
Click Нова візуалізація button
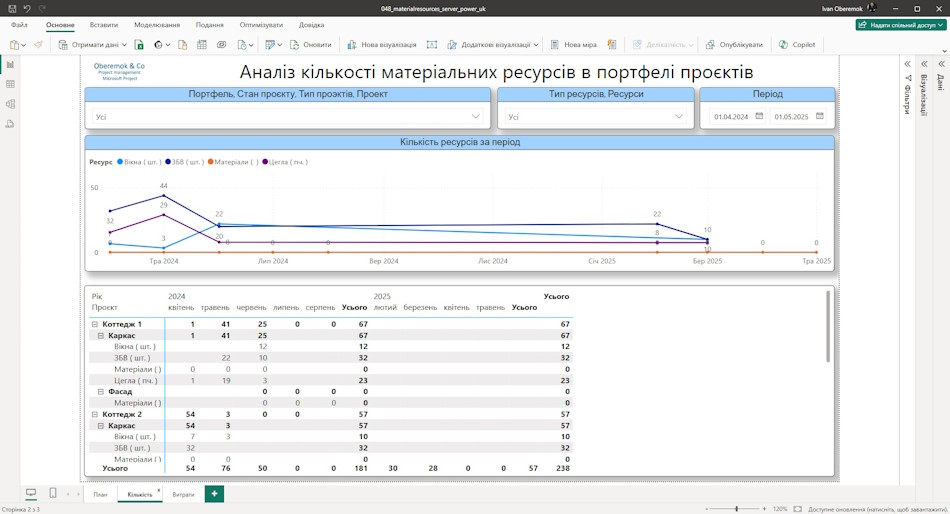[x=382, y=45]
